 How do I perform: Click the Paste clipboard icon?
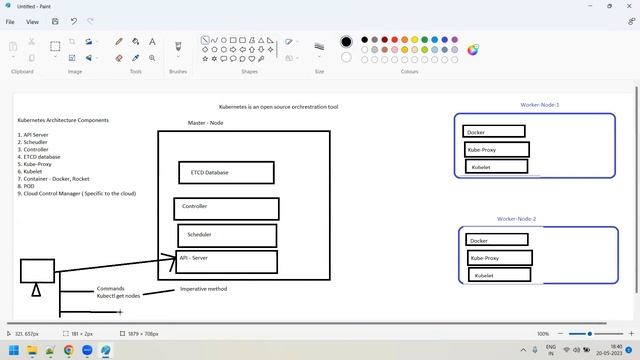[x=13, y=46]
